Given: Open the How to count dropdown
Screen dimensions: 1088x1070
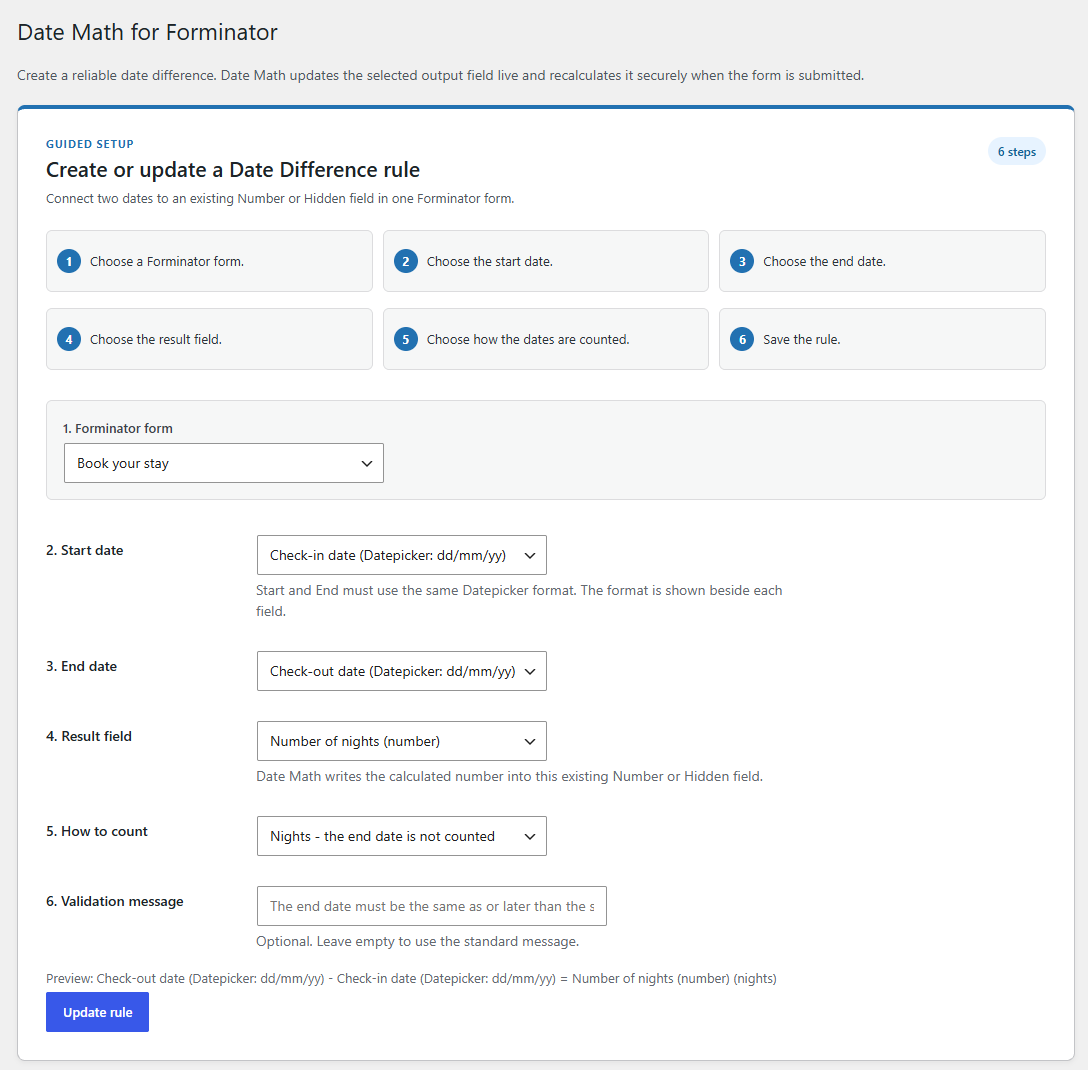Looking at the screenshot, I should 402,836.
